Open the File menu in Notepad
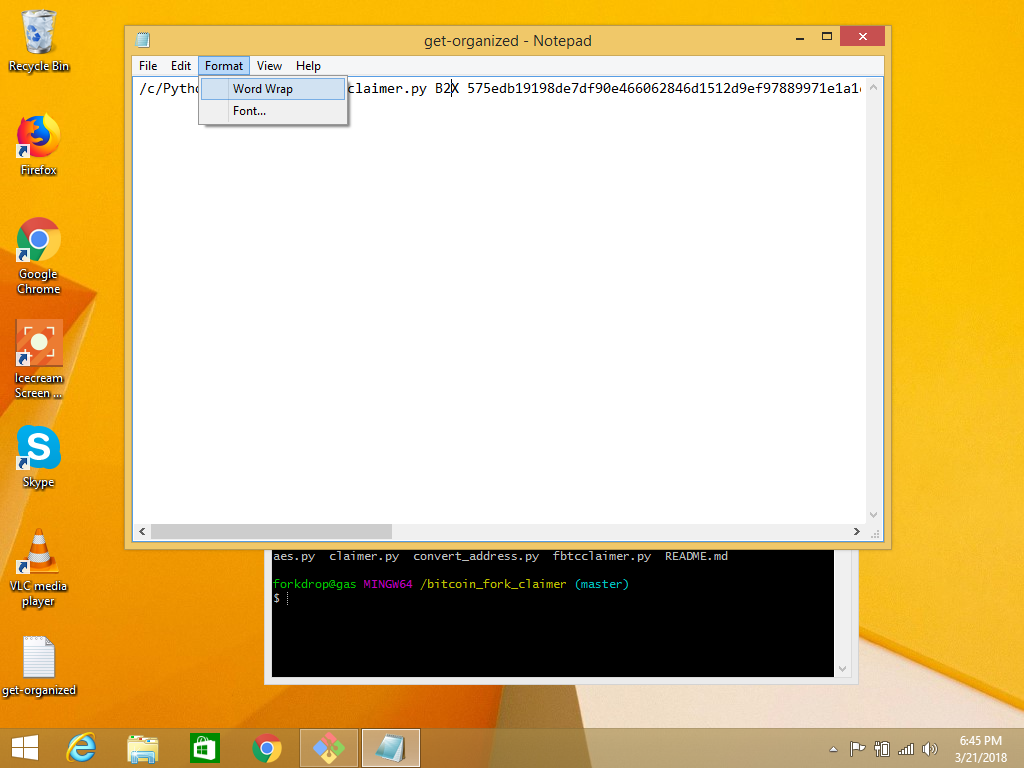The height and width of the screenshot is (768, 1024). (148, 66)
